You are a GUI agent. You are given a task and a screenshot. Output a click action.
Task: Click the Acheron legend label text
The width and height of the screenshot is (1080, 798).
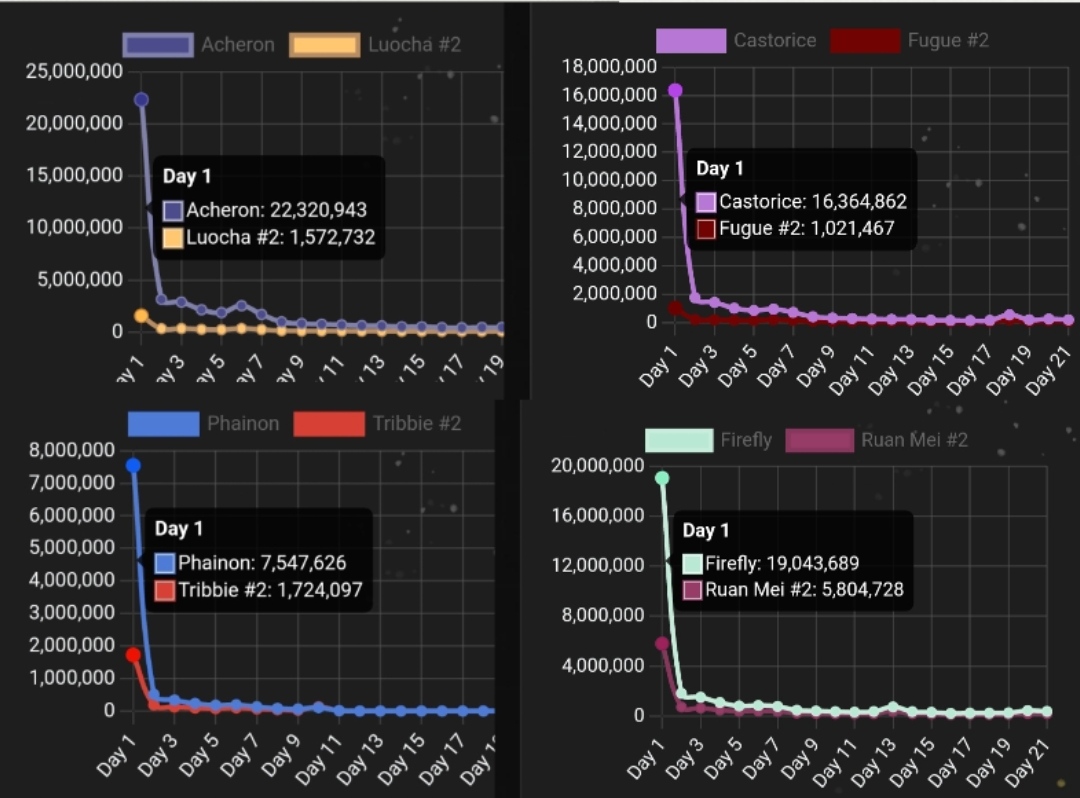(238, 45)
